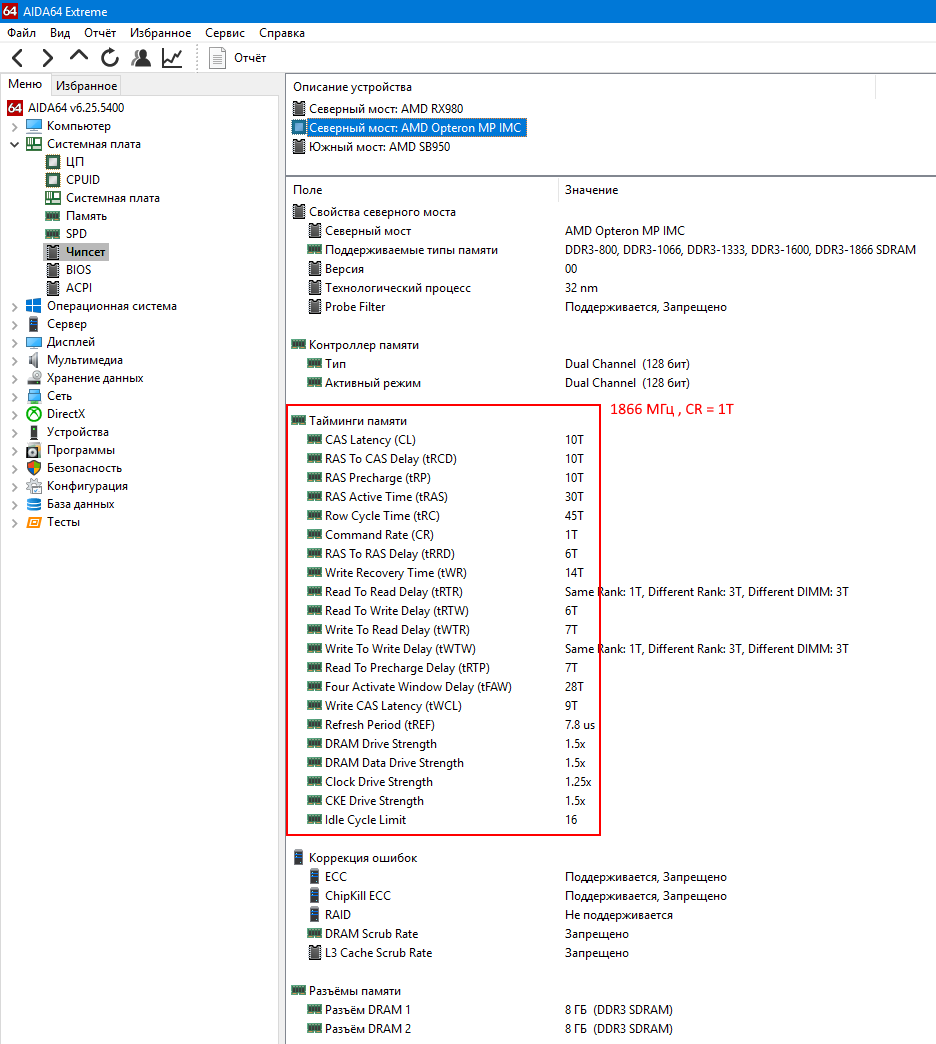This screenshot has width=936, height=1044.
Task: Select the ЦП processor icon
Action: coord(53,162)
